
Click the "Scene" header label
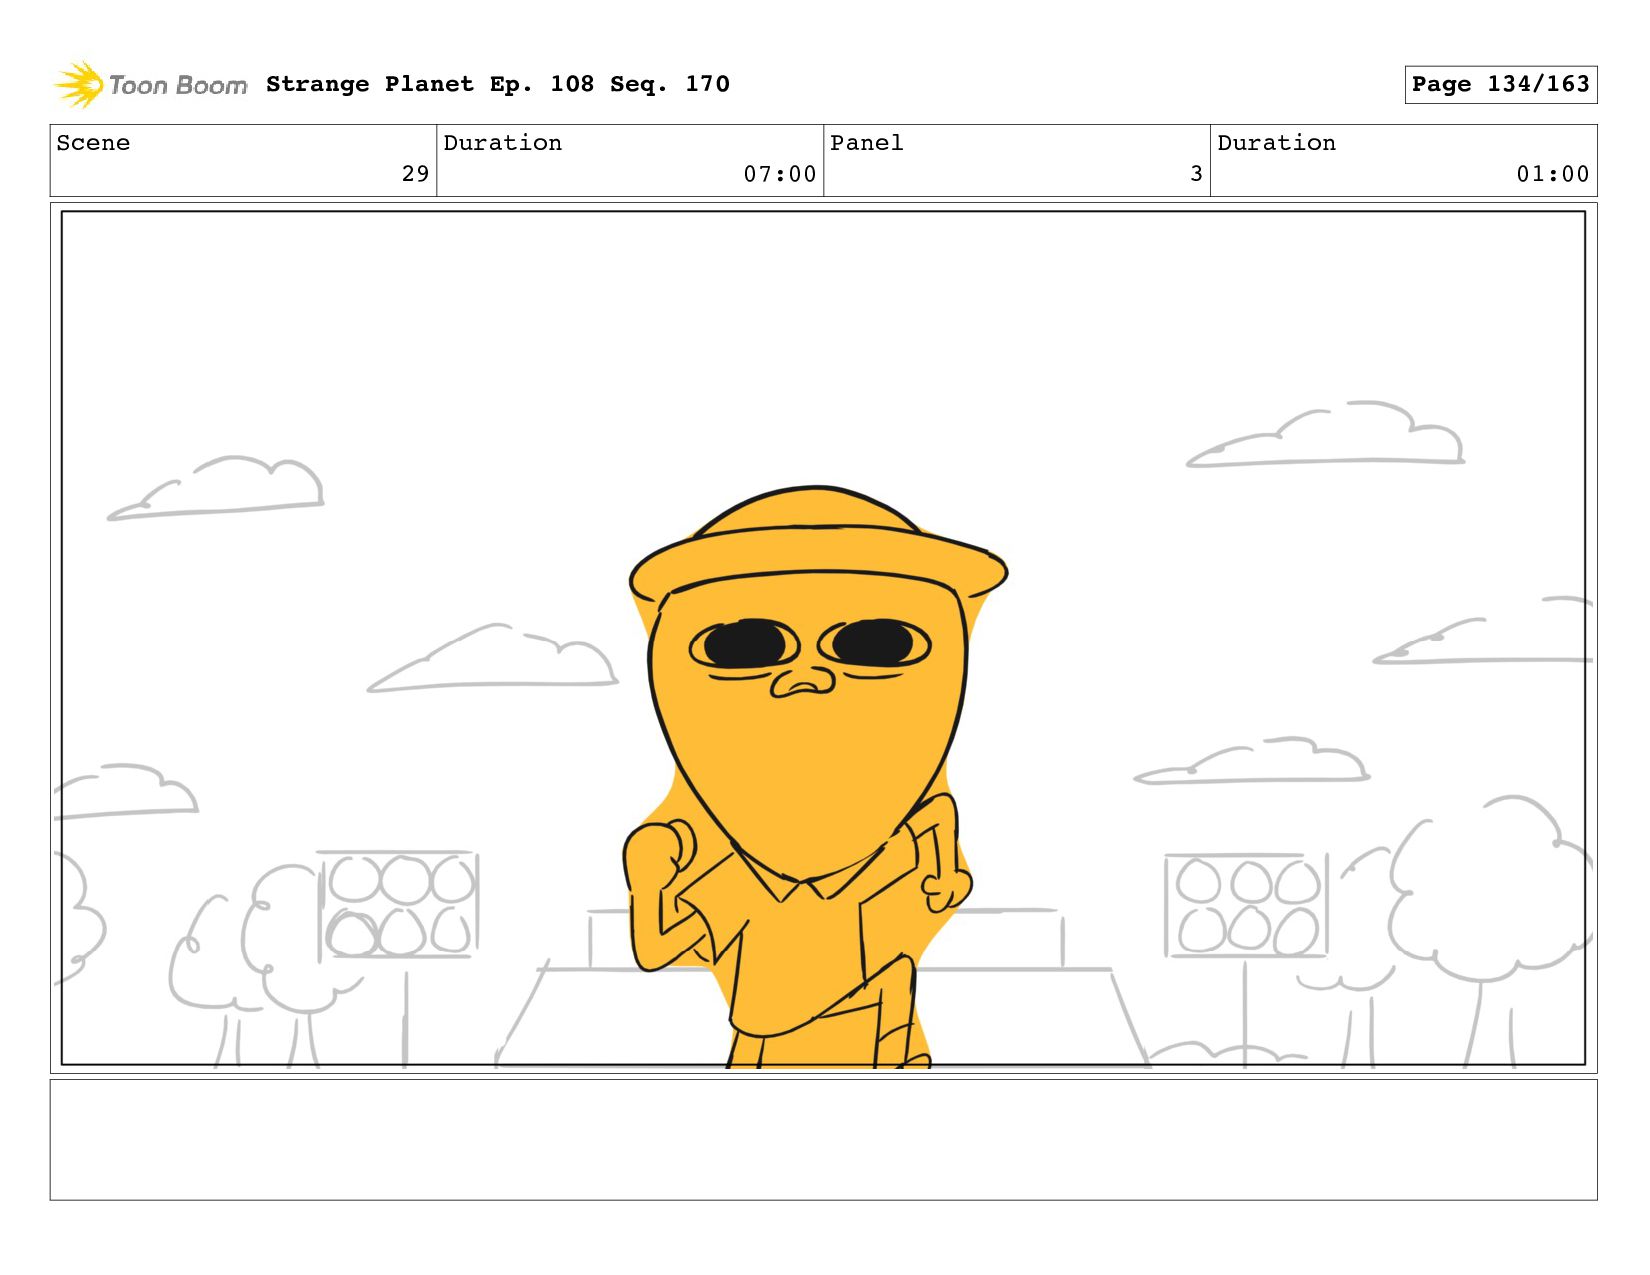point(93,143)
